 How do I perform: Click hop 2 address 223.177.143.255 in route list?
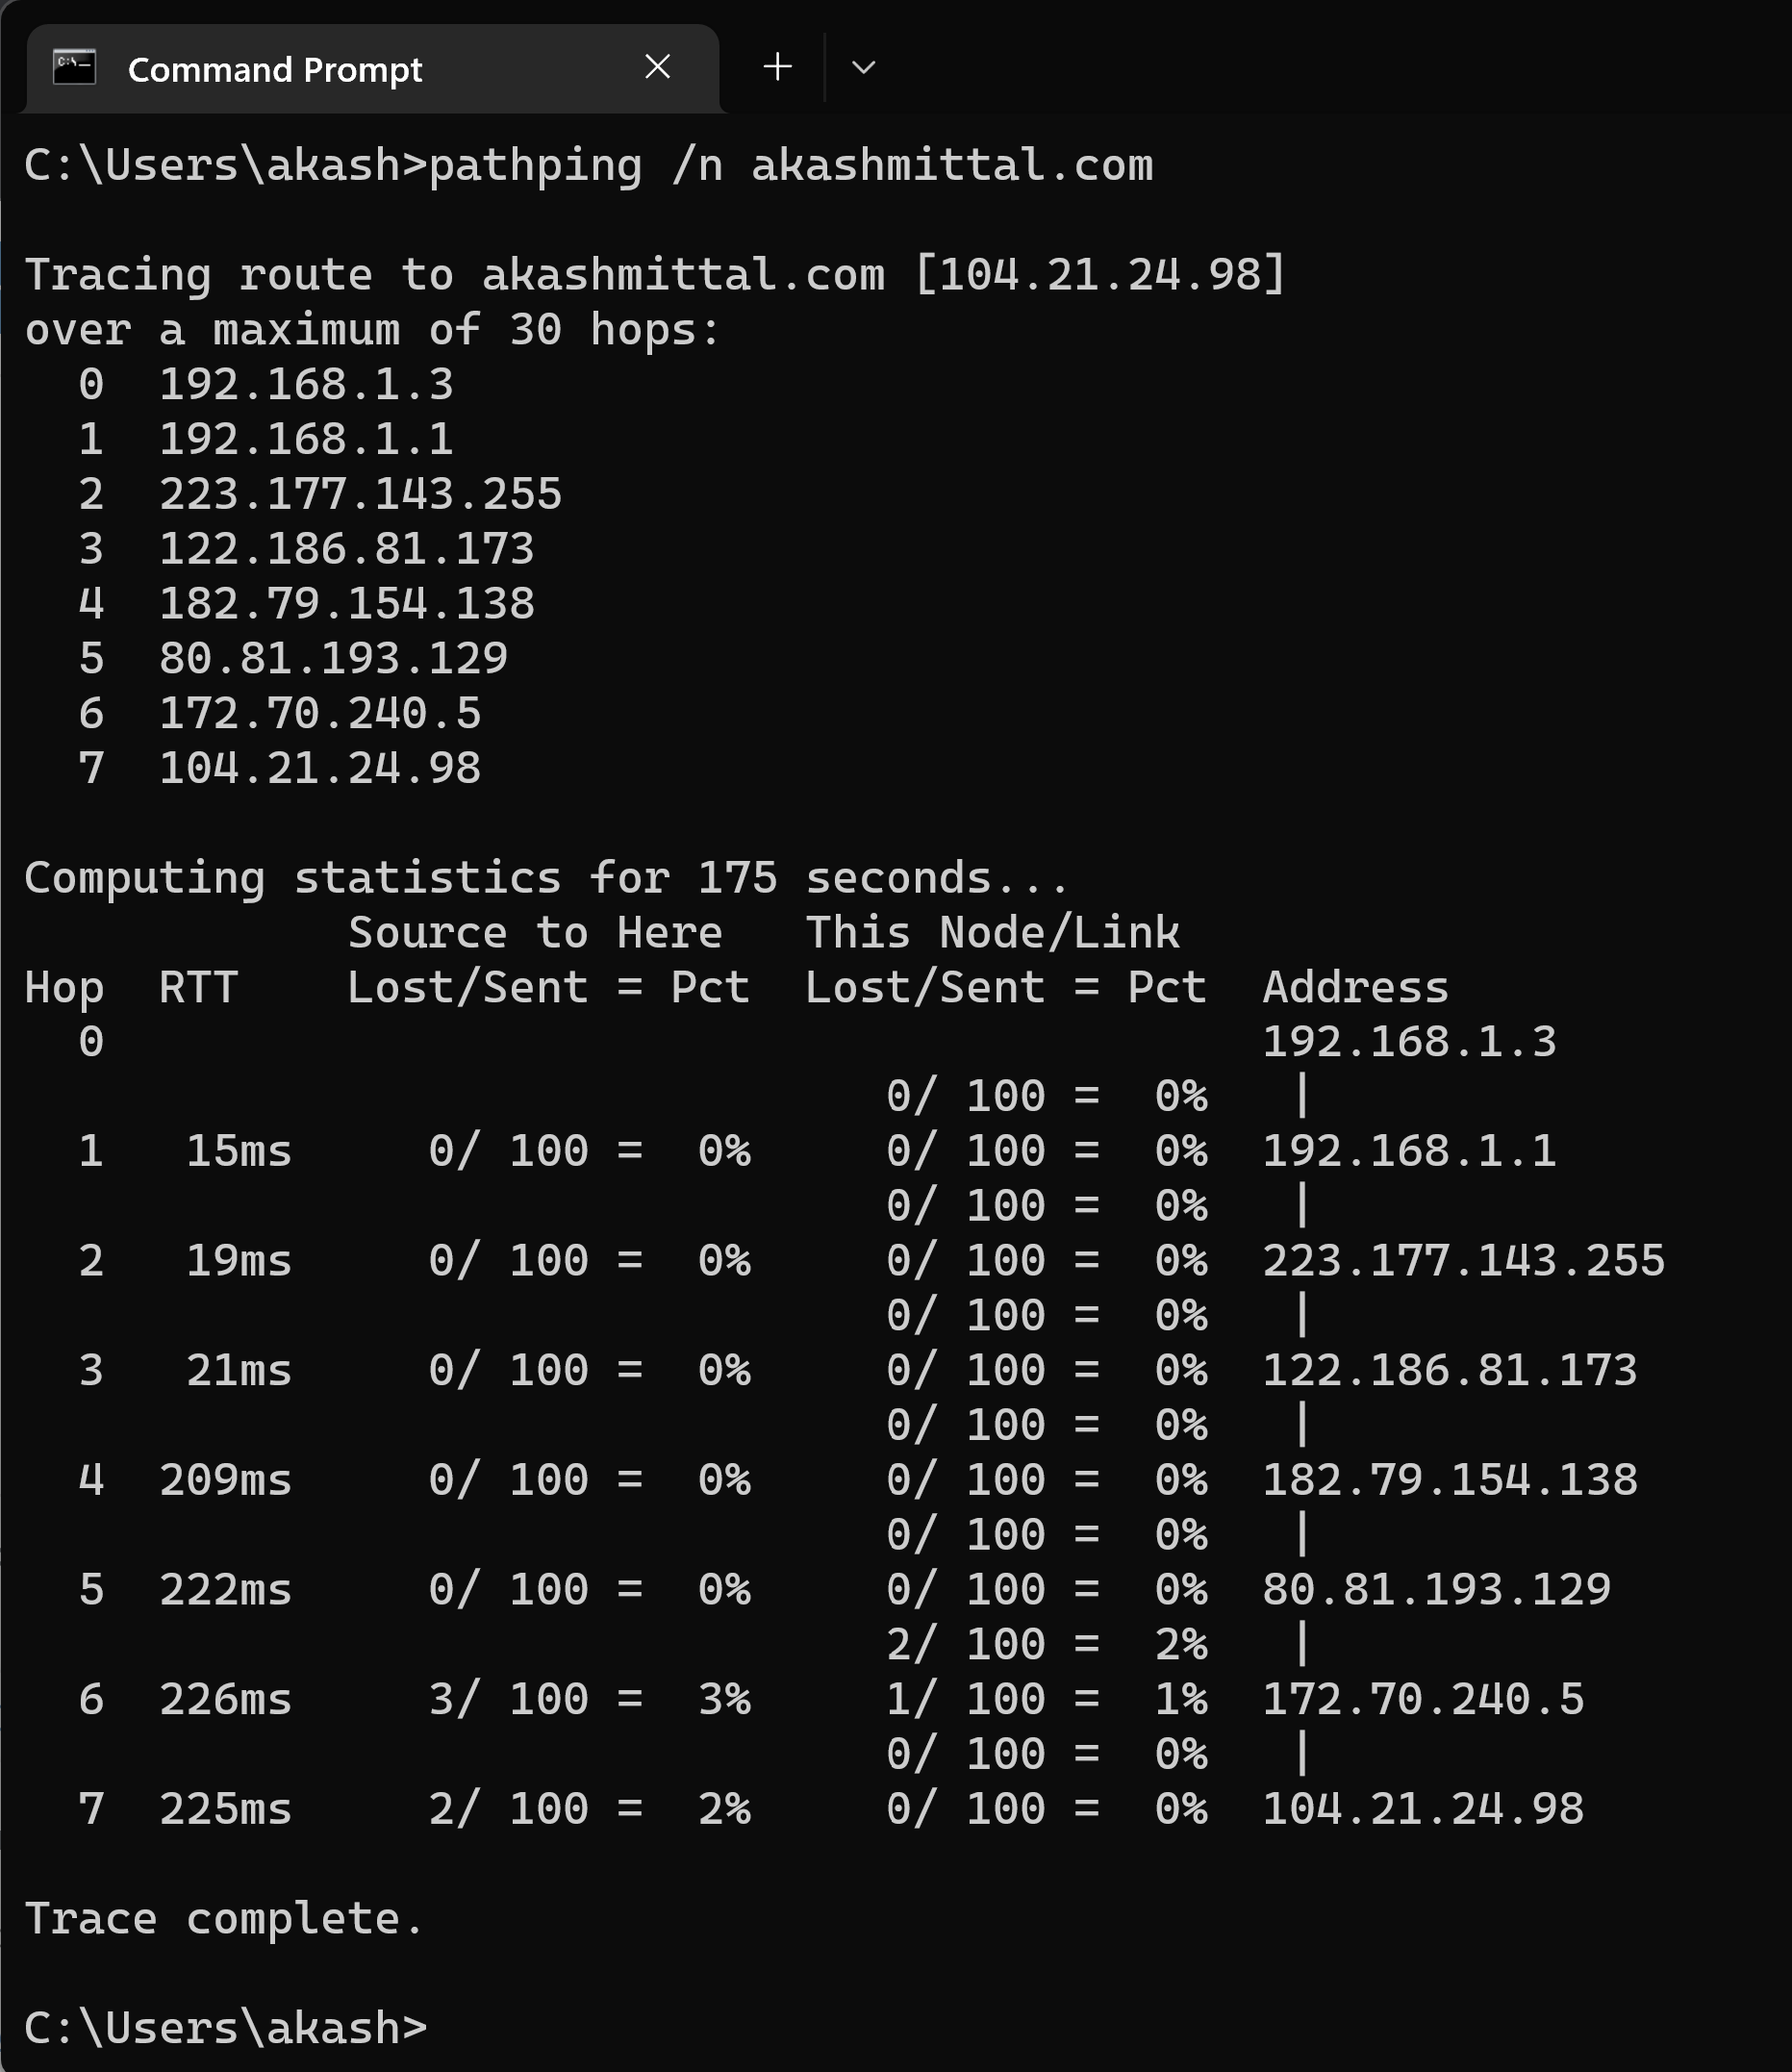[x=361, y=494]
